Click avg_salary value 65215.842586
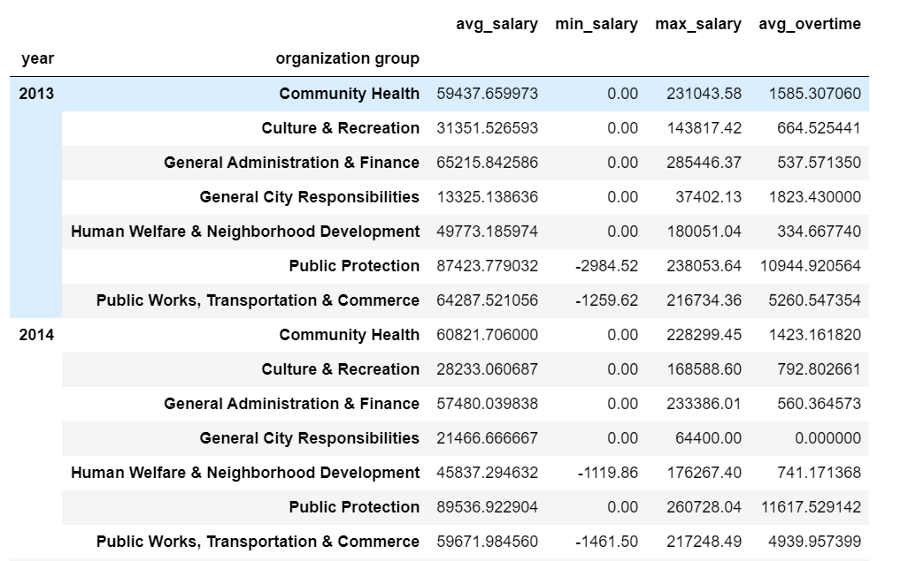This screenshot has width=900, height=561. point(487,163)
